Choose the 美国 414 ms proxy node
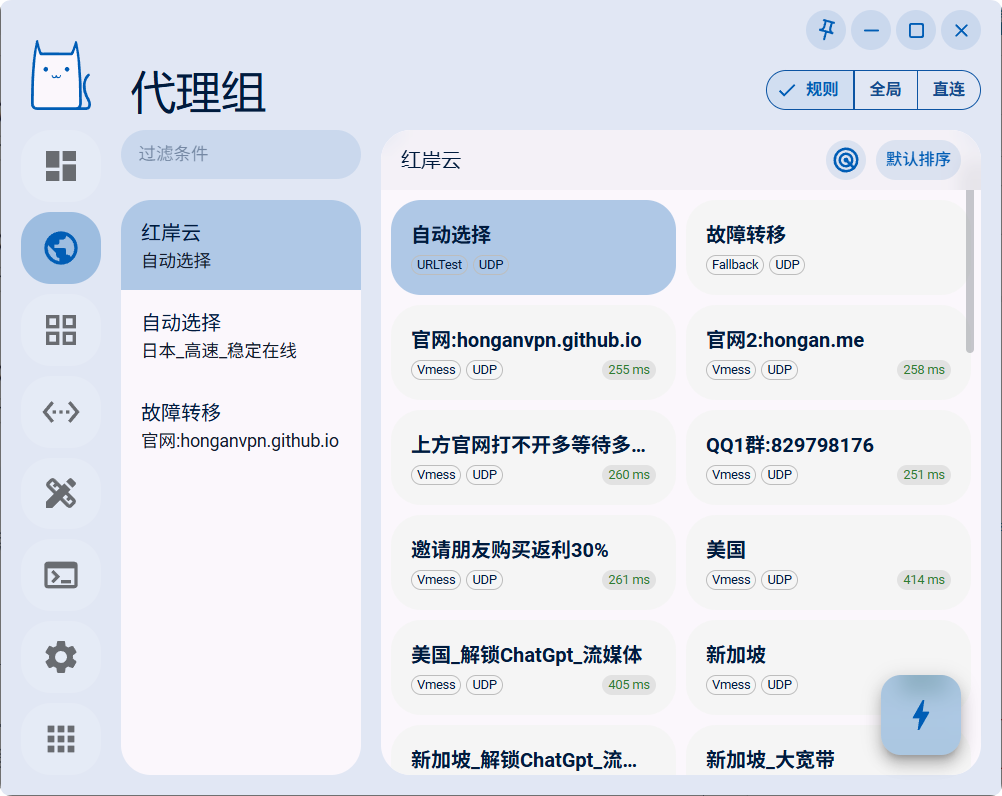The height and width of the screenshot is (796, 1002). coord(827,563)
